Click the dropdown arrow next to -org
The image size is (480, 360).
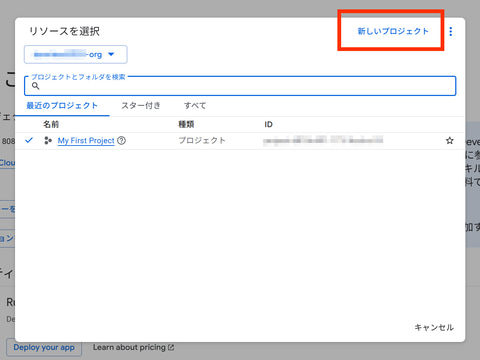[x=111, y=54]
